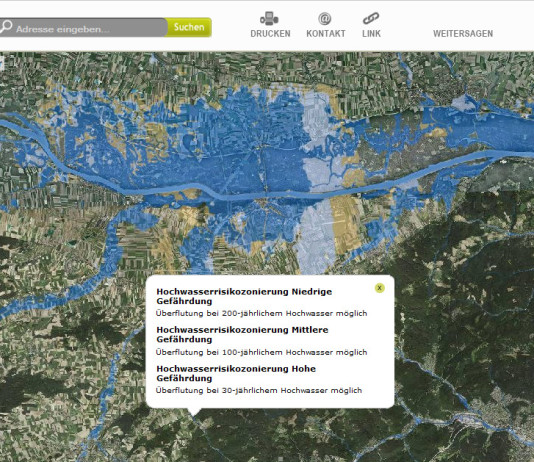The image size is (534, 462).
Task: Open the WEITERSAGEN share option
Action: tap(463, 34)
